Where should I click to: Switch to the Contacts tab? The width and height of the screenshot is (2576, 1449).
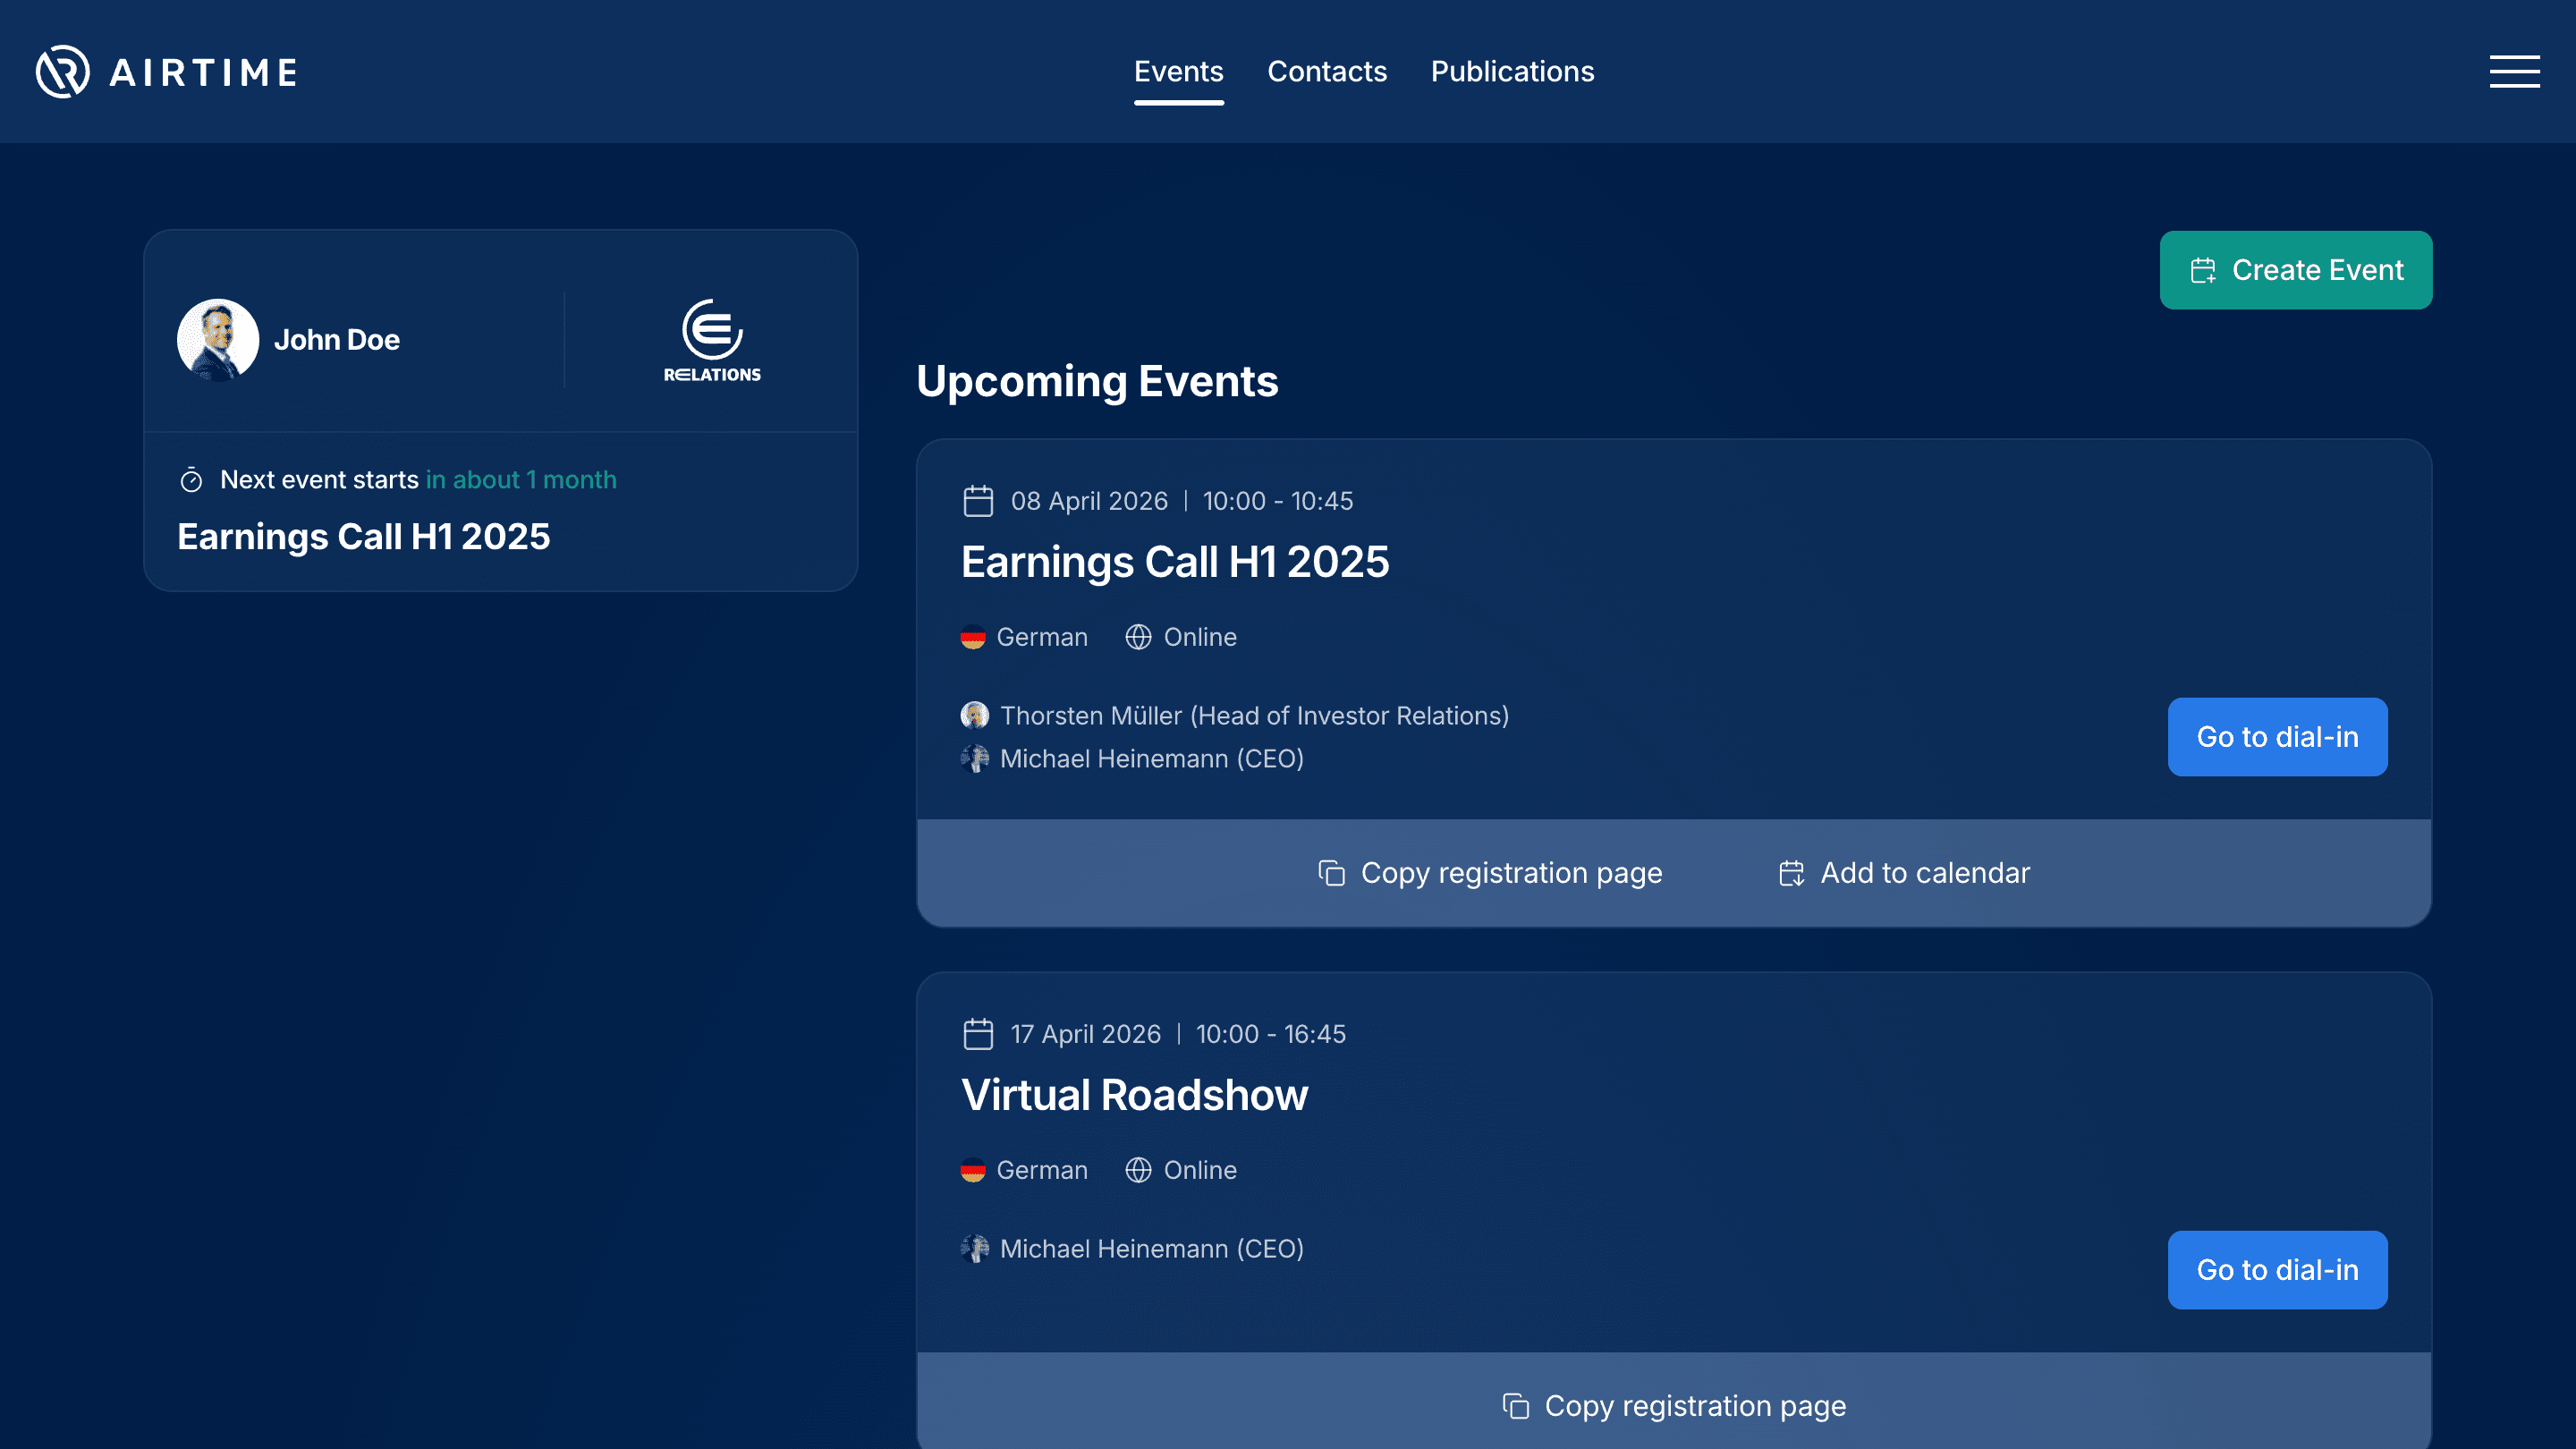(x=1326, y=71)
